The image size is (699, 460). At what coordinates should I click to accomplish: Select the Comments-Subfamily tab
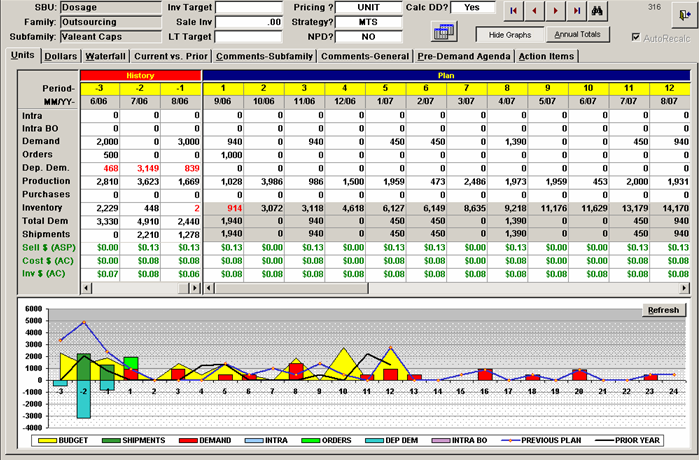point(264,56)
